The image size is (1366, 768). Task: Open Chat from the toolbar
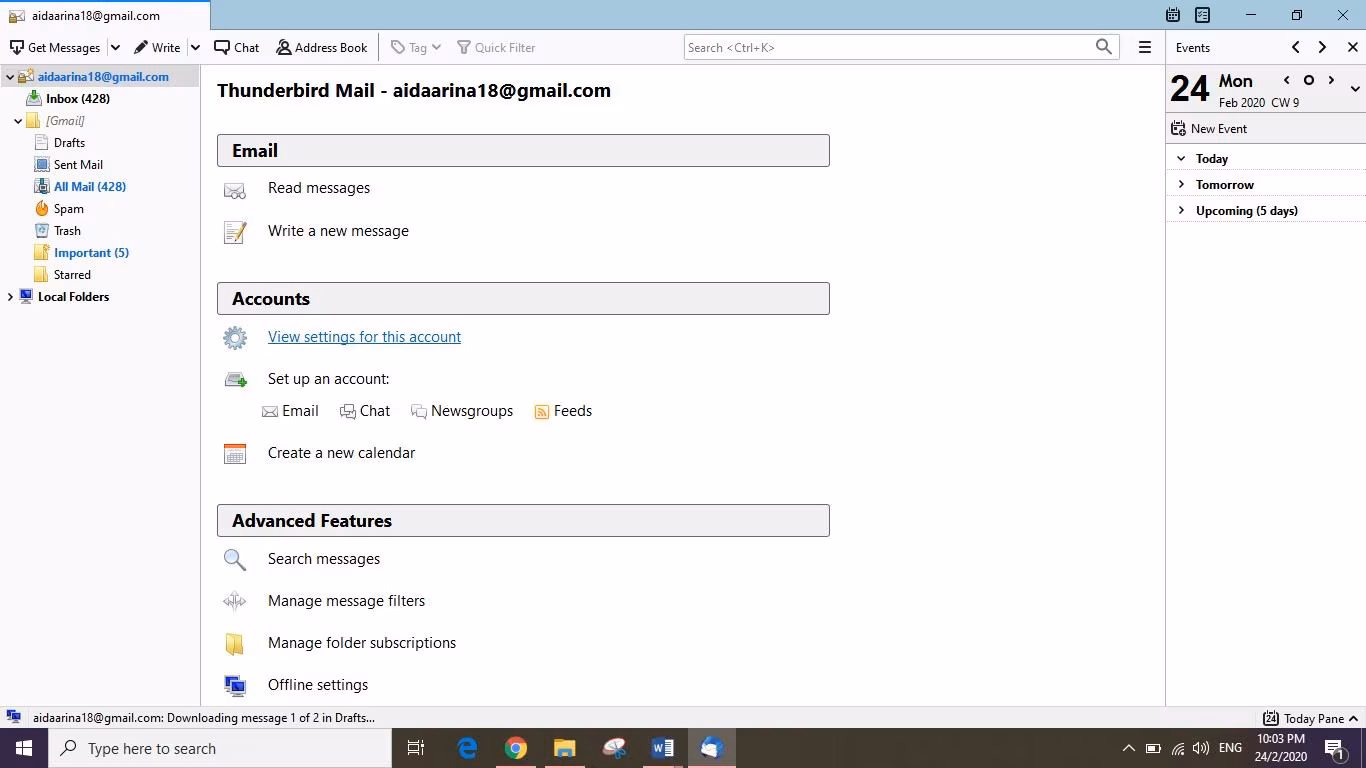coord(236,47)
